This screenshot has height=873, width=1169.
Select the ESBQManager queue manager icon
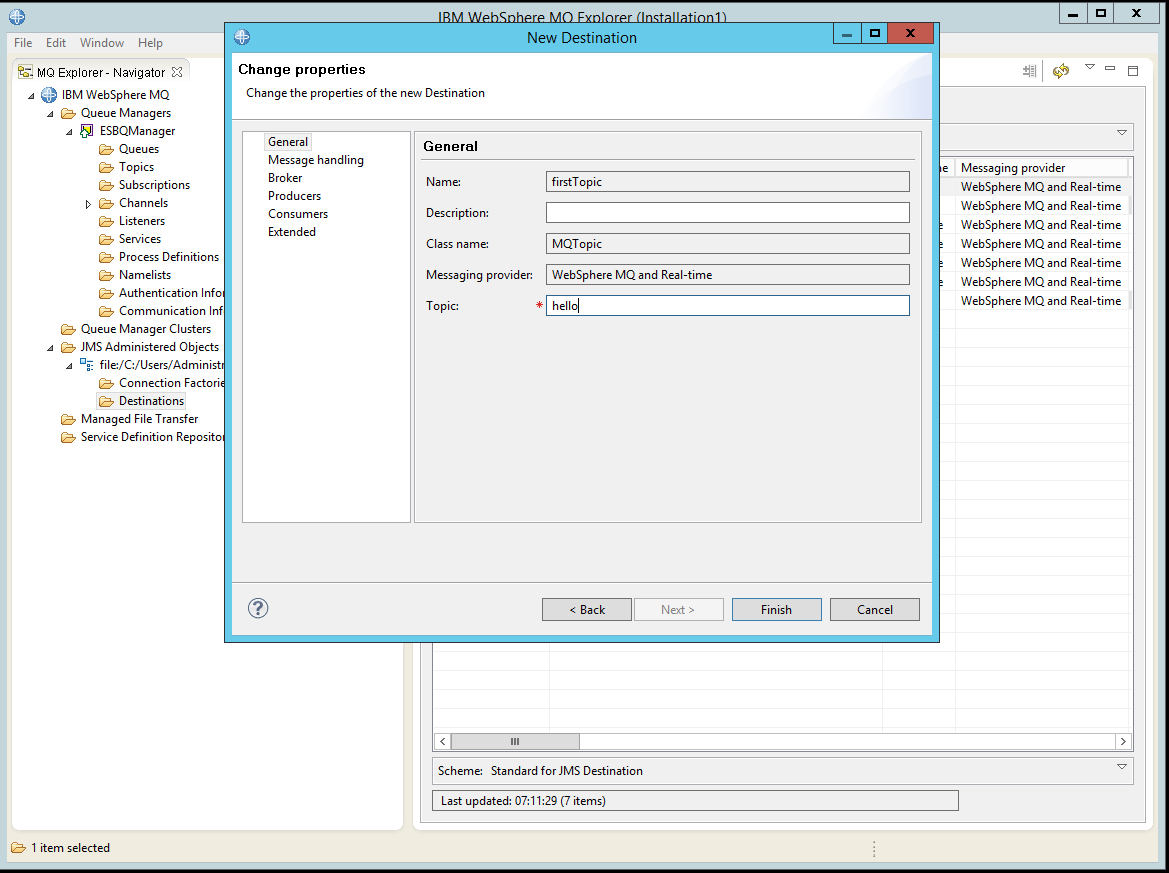tap(87, 130)
